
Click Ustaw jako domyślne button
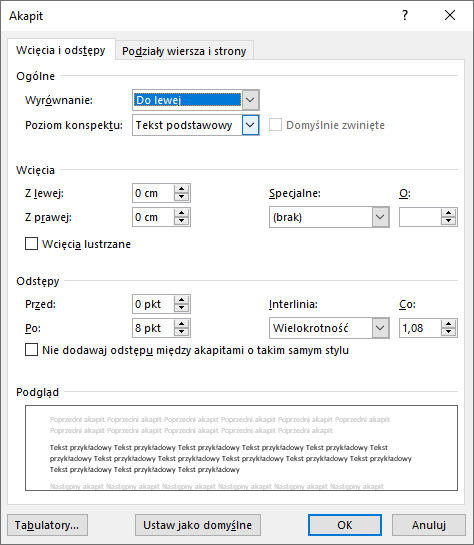(x=198, y=525)
